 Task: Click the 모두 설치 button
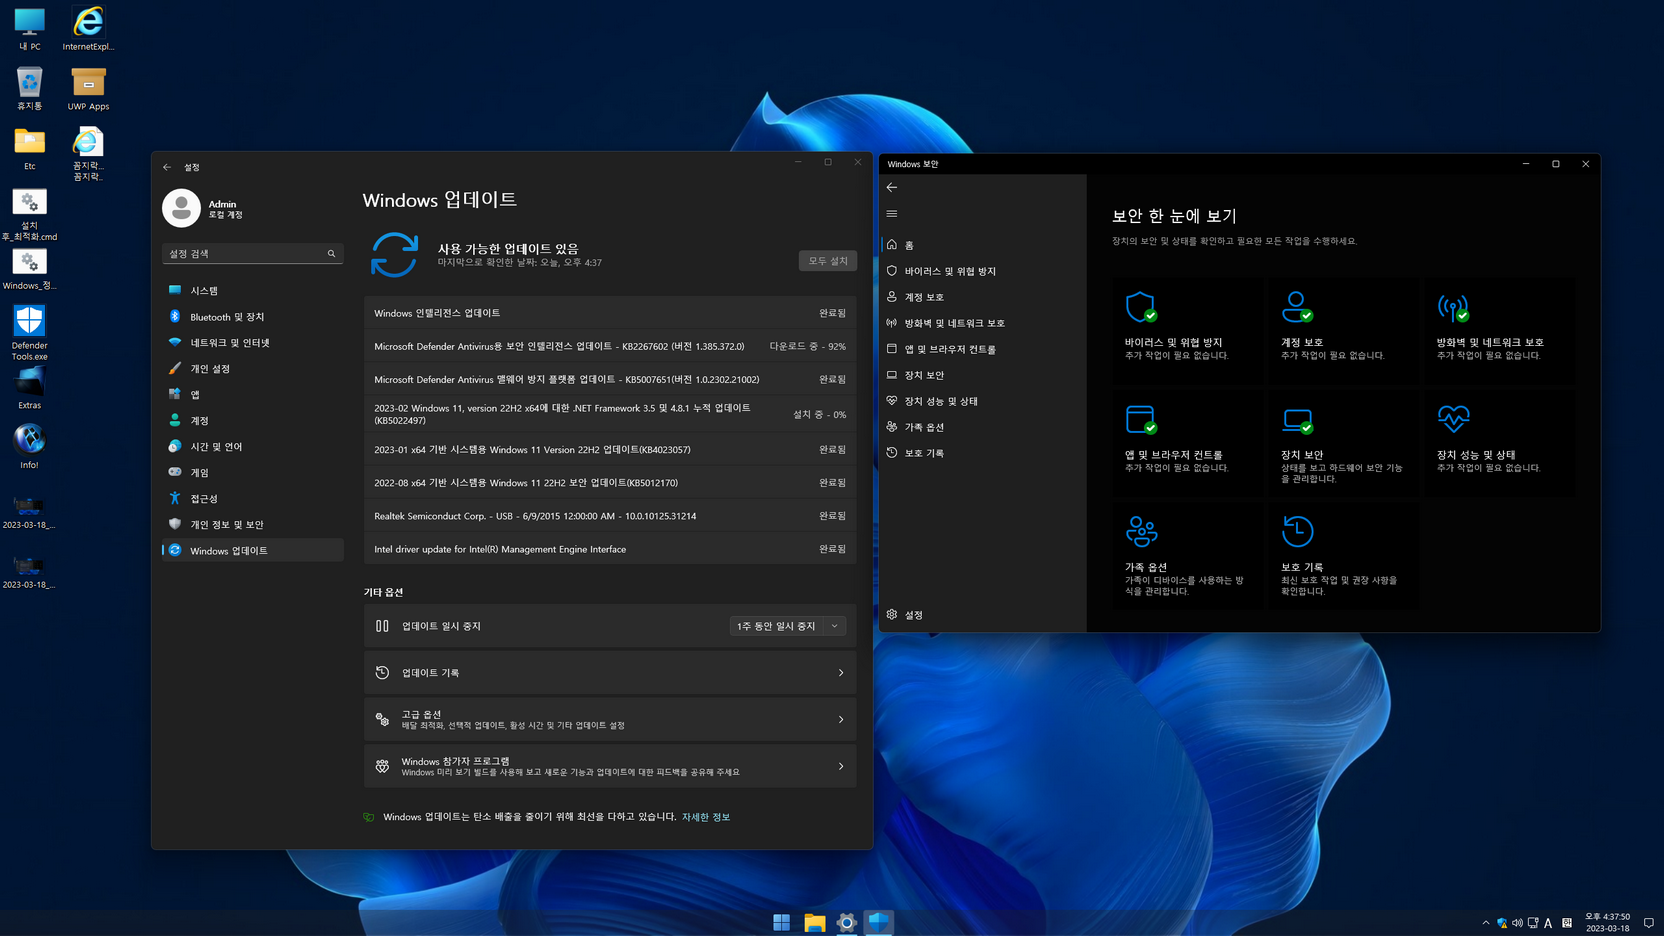point(828,261)
